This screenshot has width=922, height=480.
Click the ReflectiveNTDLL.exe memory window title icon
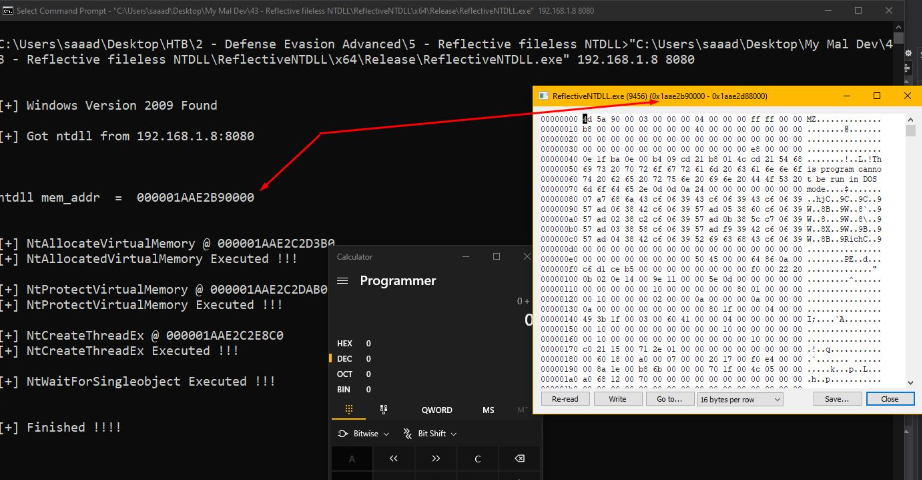point(543,96)
